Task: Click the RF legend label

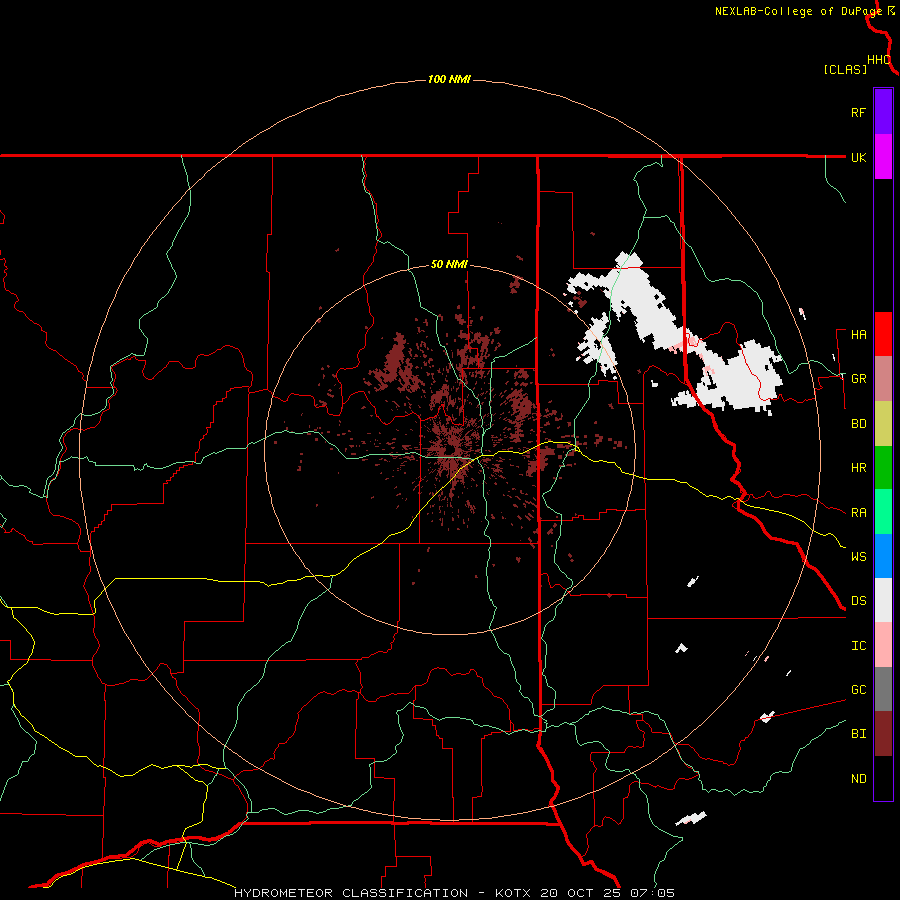Action: 858,112
